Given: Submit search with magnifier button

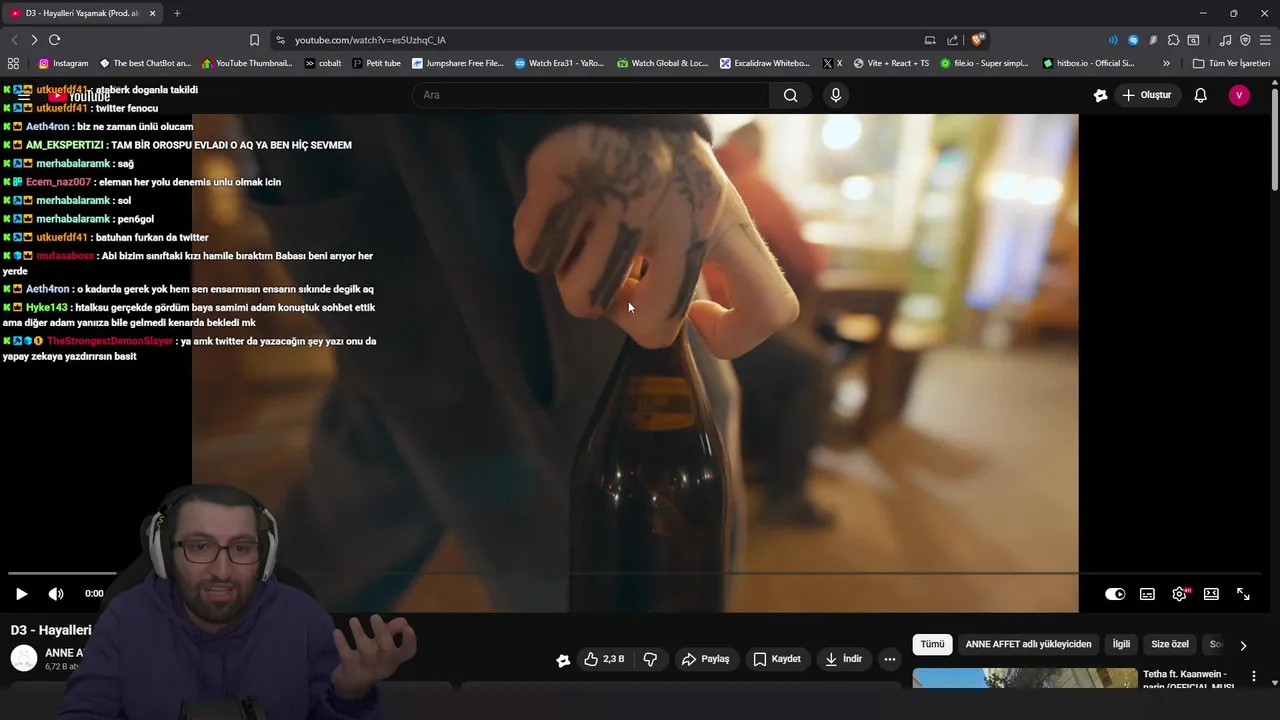Looking at the screenshot, I should [791, 95].
